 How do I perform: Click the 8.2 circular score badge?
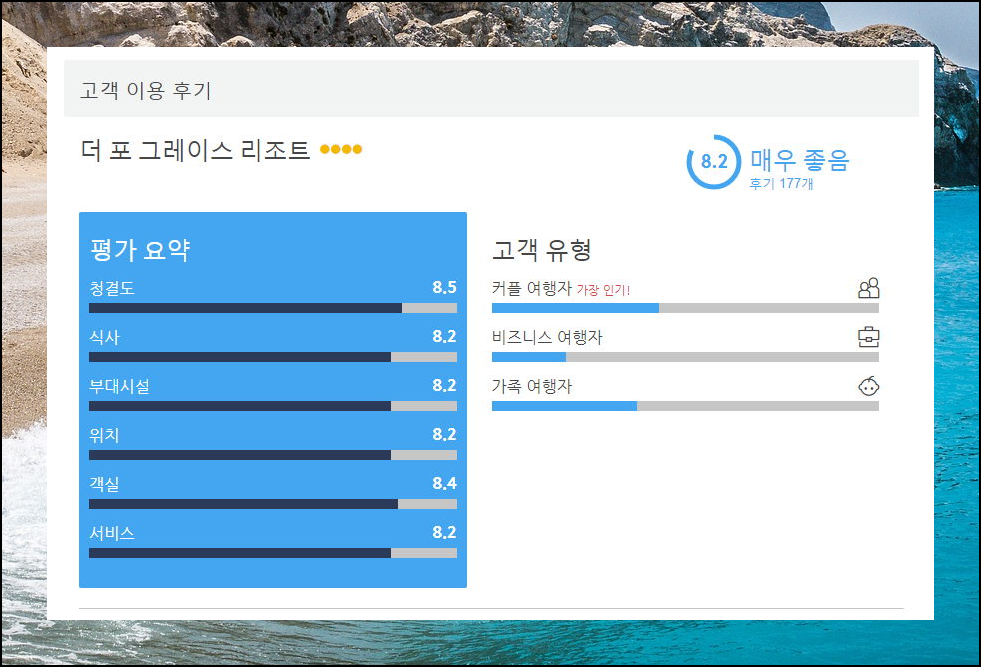[714, 161]
